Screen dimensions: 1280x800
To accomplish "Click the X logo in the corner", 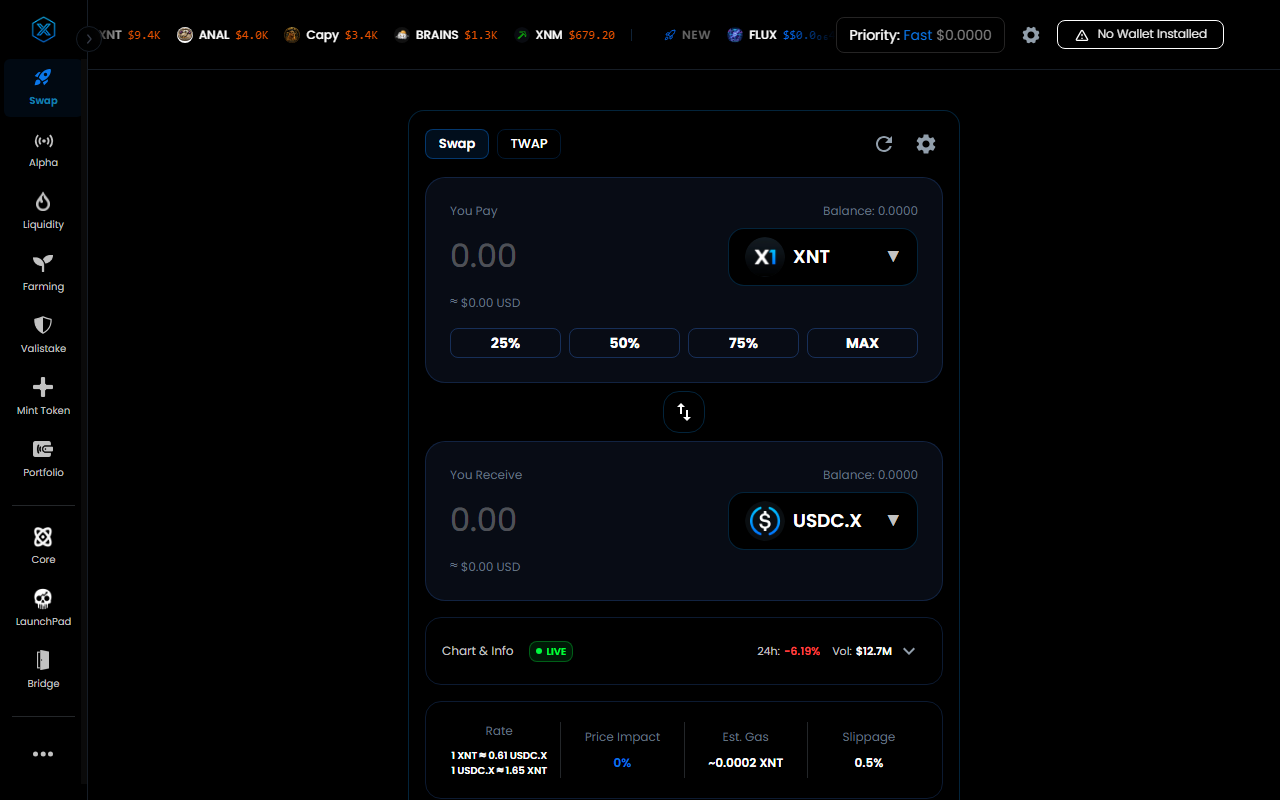I will coord(43,30).
